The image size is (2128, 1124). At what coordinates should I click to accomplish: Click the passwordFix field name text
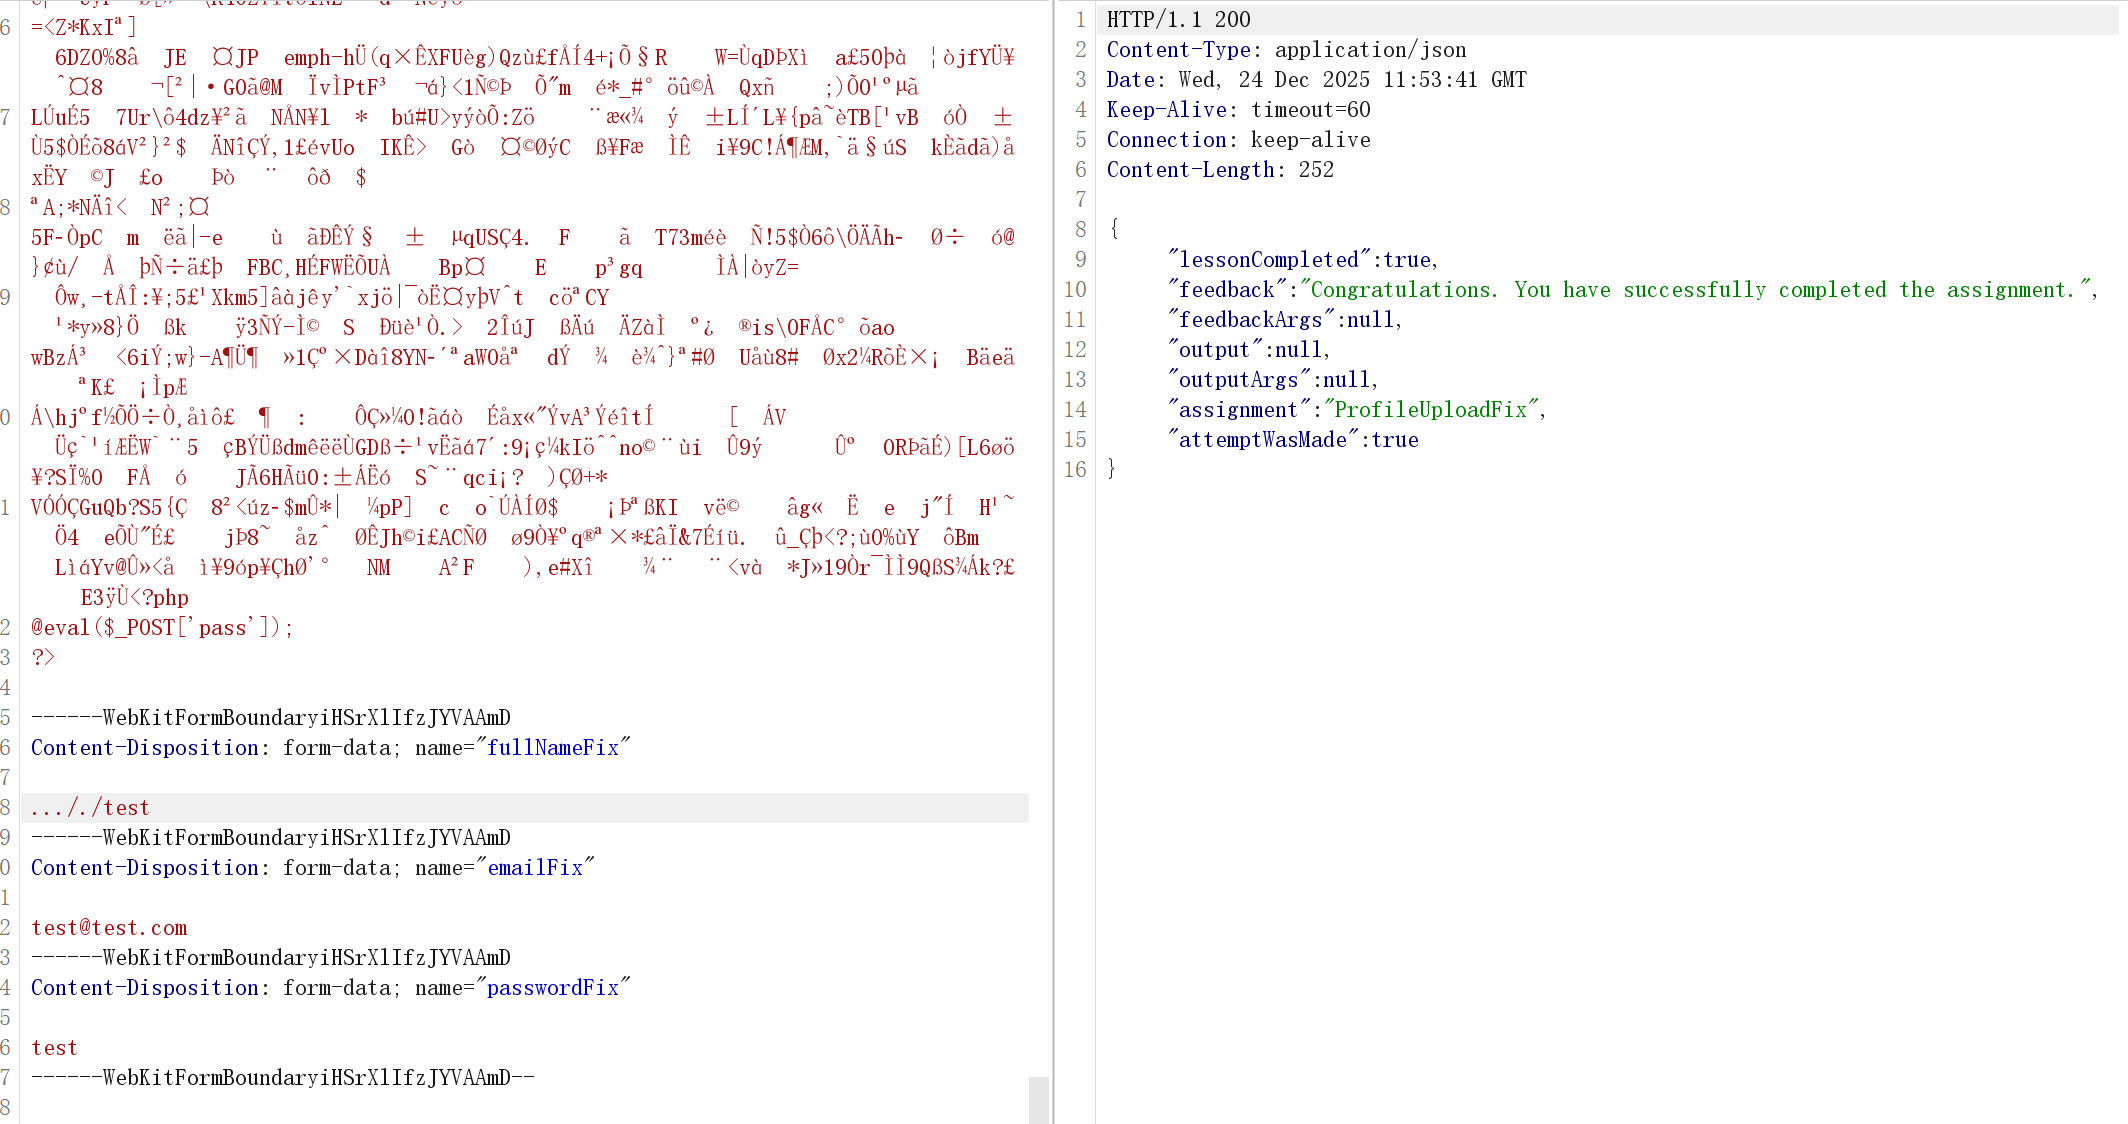pyautogui.click(x=552, y=988)
